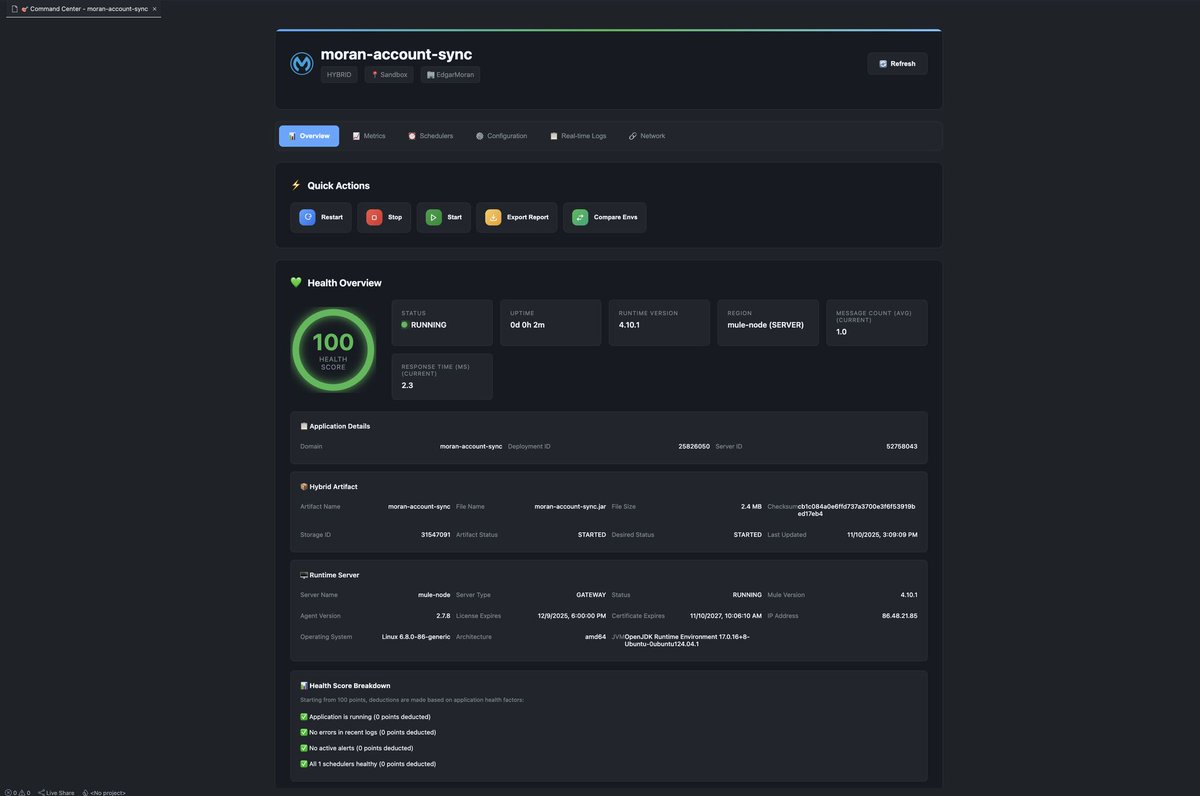
Task: Click the Export Report button
Action: [517, 217]
